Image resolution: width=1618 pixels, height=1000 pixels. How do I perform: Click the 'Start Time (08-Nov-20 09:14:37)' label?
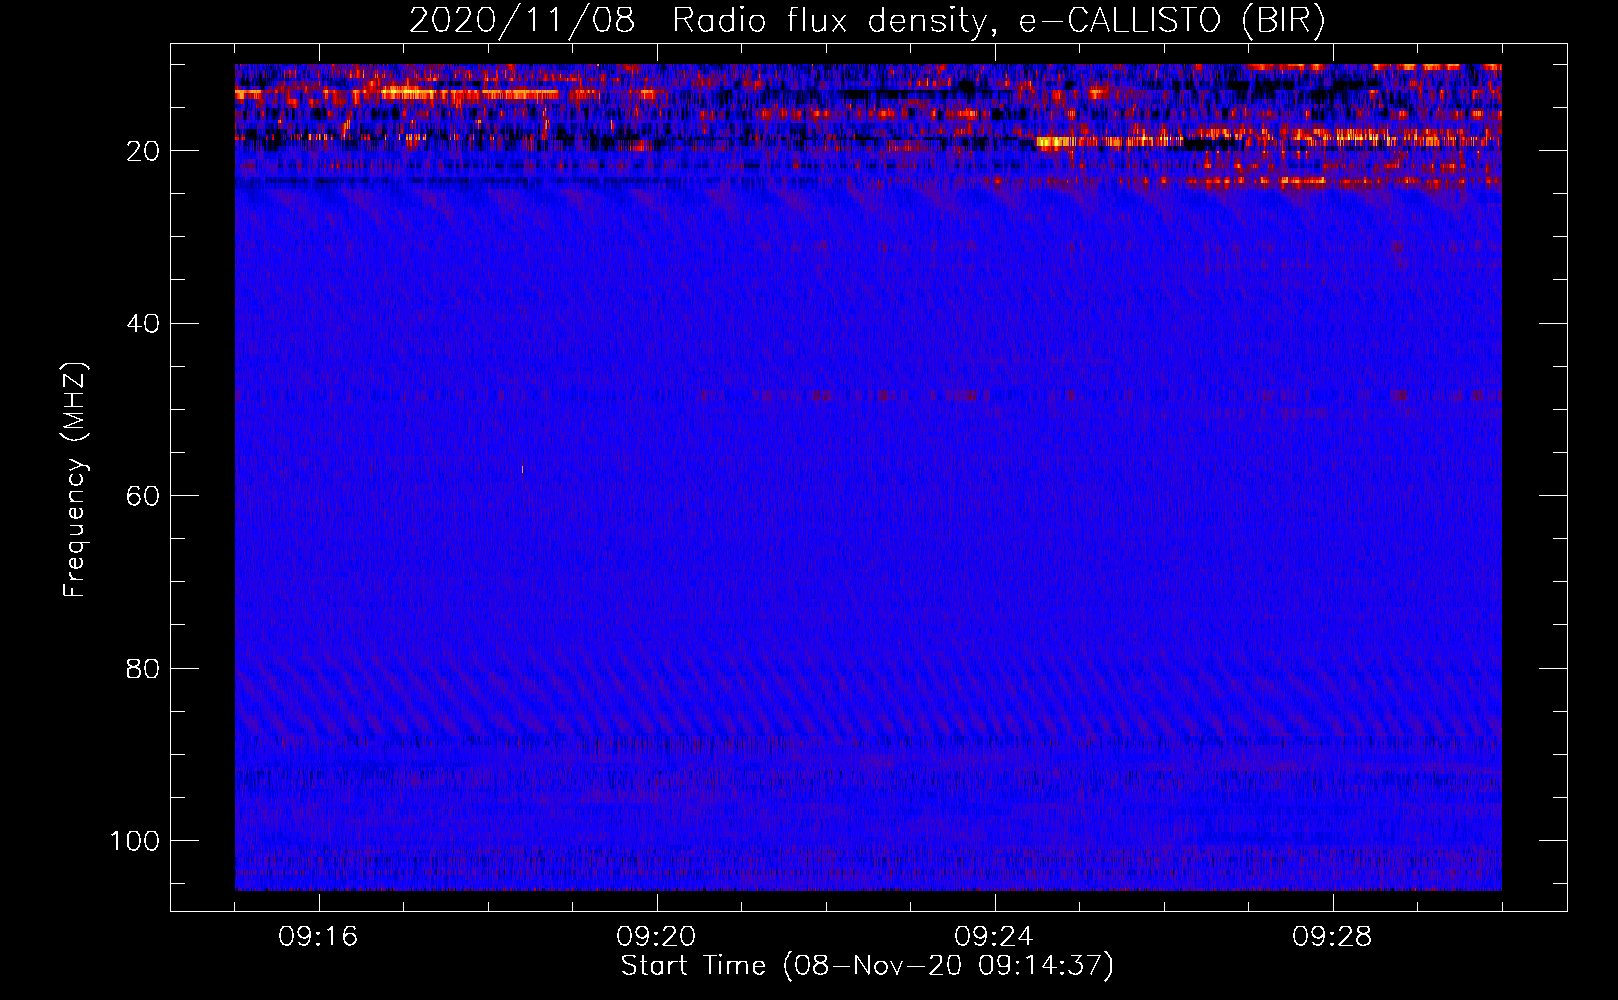(867, 966)
